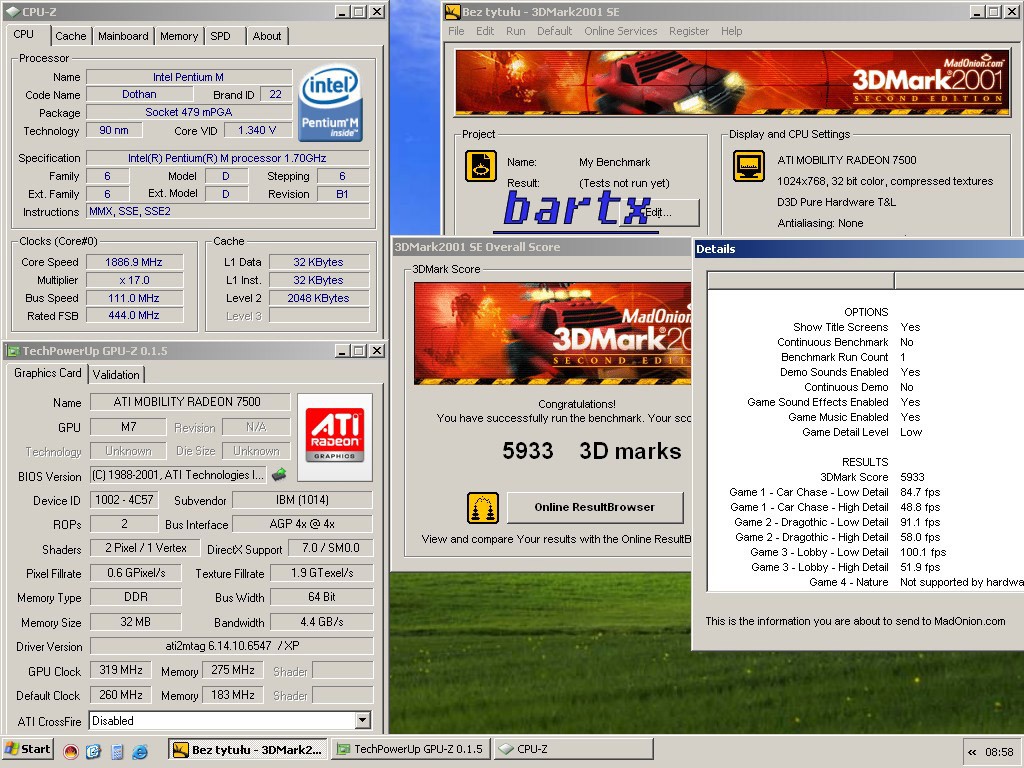
Task: Click the Multiplier value x 17.0
Action: click(x=134, y=280)
